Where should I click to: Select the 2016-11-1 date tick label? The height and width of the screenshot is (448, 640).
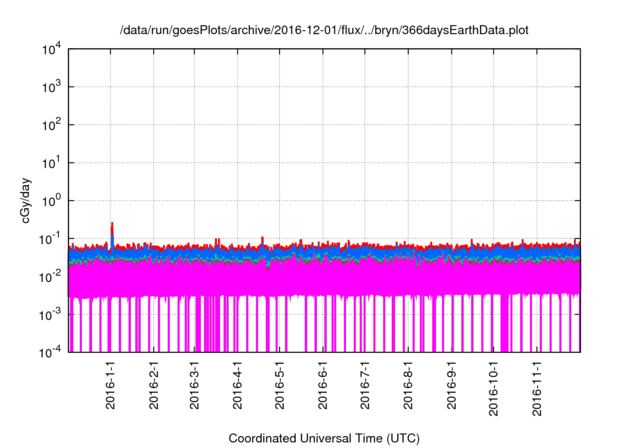click(536, 390)
